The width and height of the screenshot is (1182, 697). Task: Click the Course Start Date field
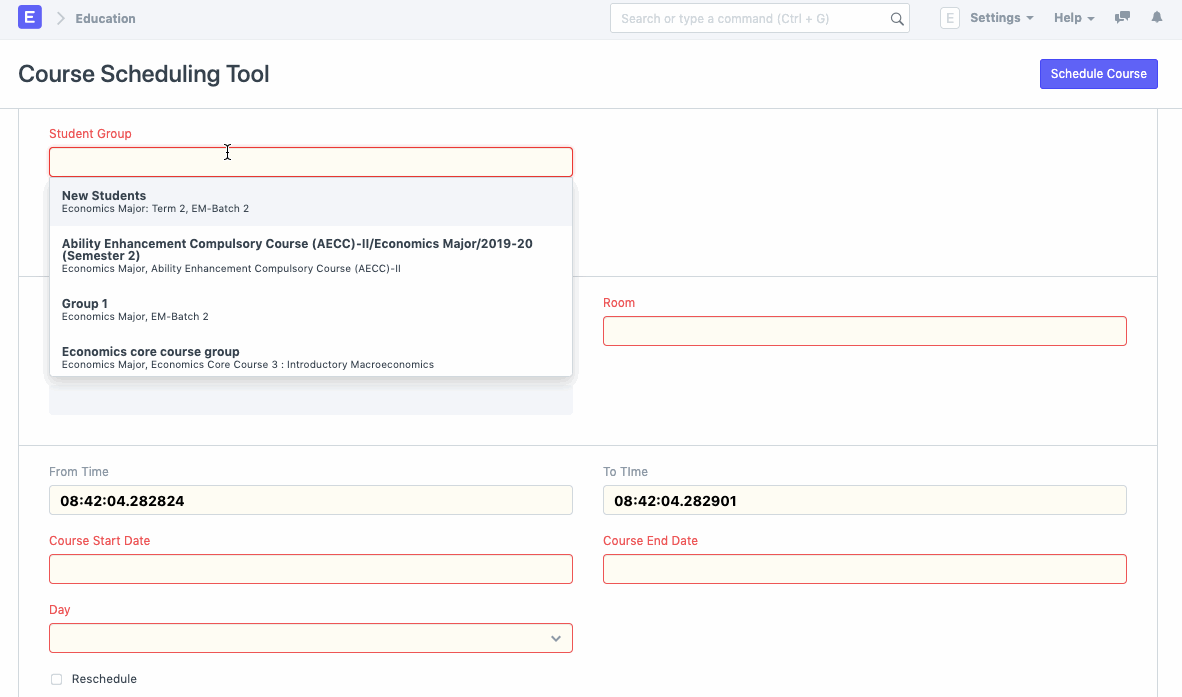310,568
